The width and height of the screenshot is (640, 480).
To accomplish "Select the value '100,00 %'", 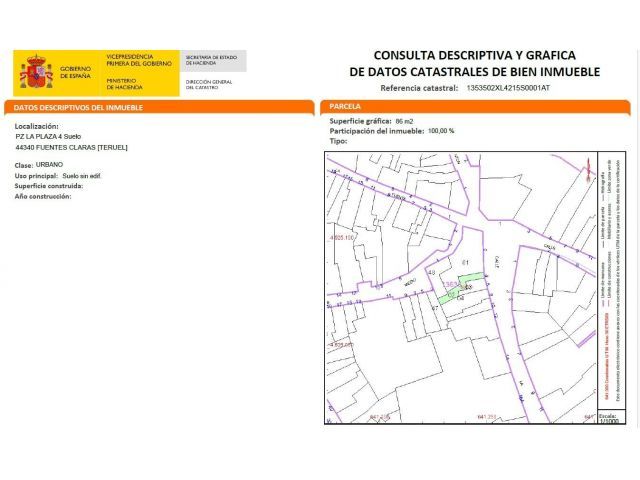I will (441, 131).
